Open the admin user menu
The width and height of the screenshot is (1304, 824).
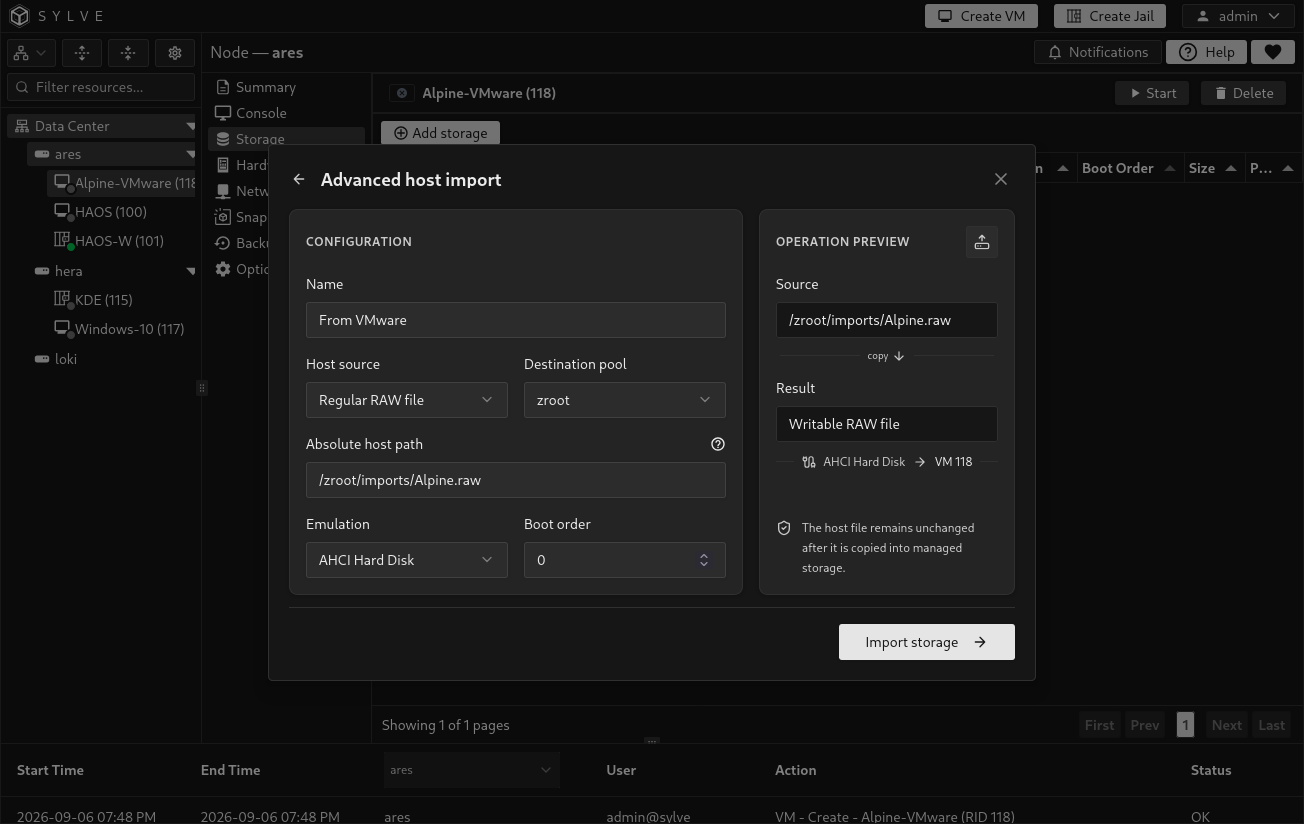(1238, 16)
